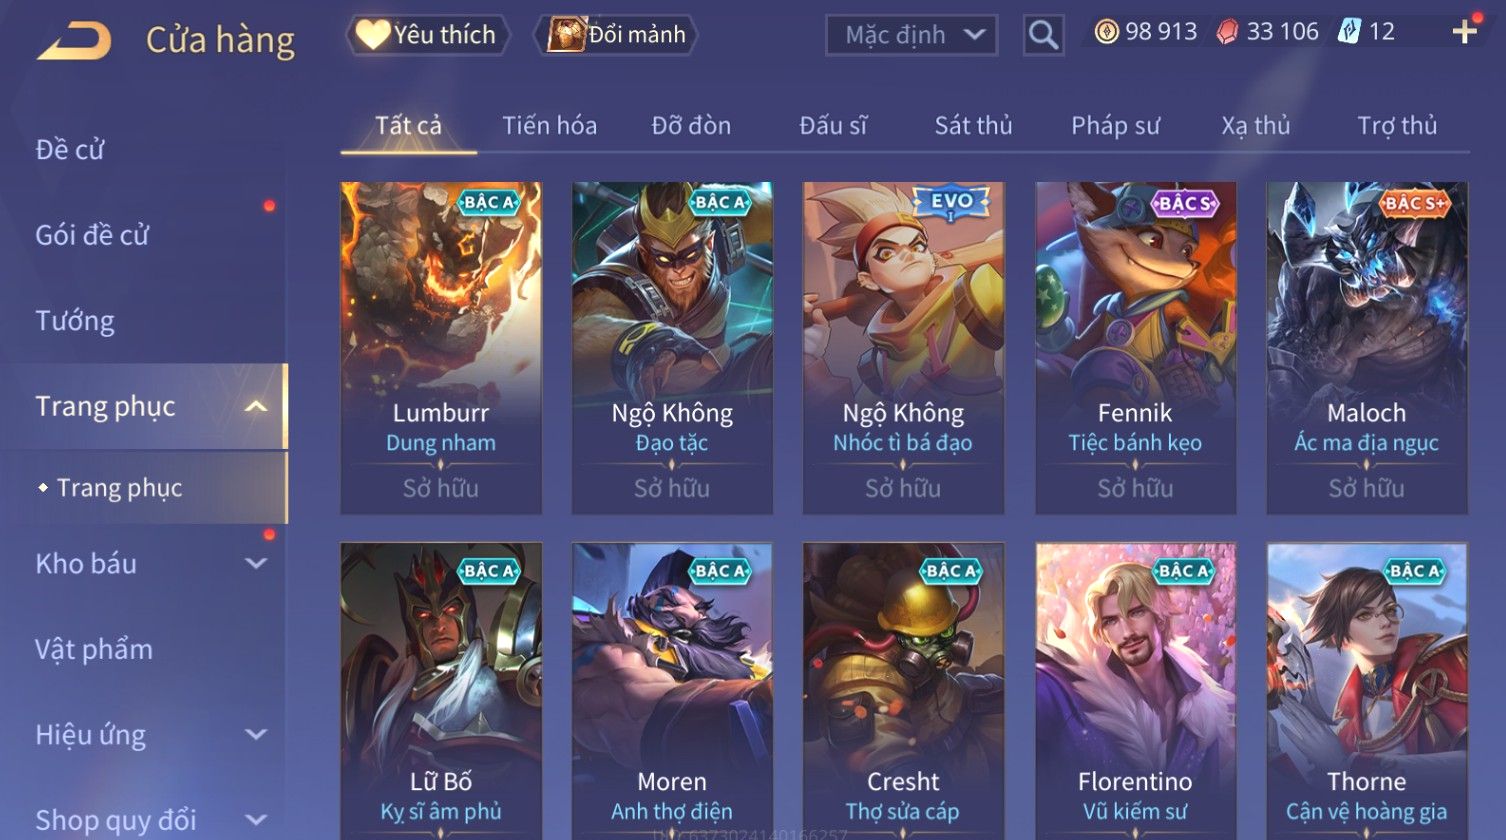
Task: Expand the Kho báu sidebar section
Action: click(x=256, y=563)
